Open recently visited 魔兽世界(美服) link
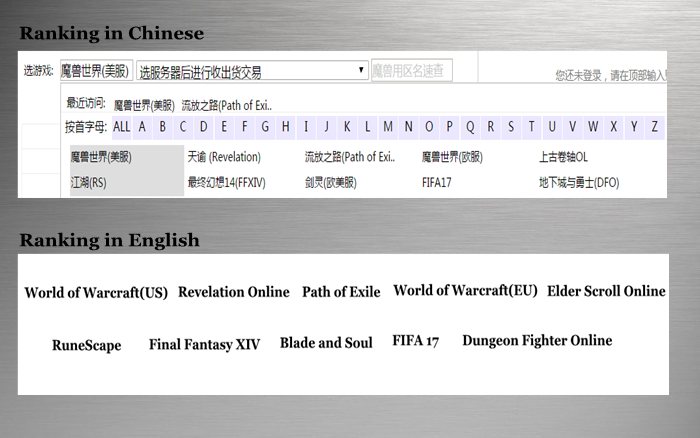700x438 pixels. coord(144,105)
